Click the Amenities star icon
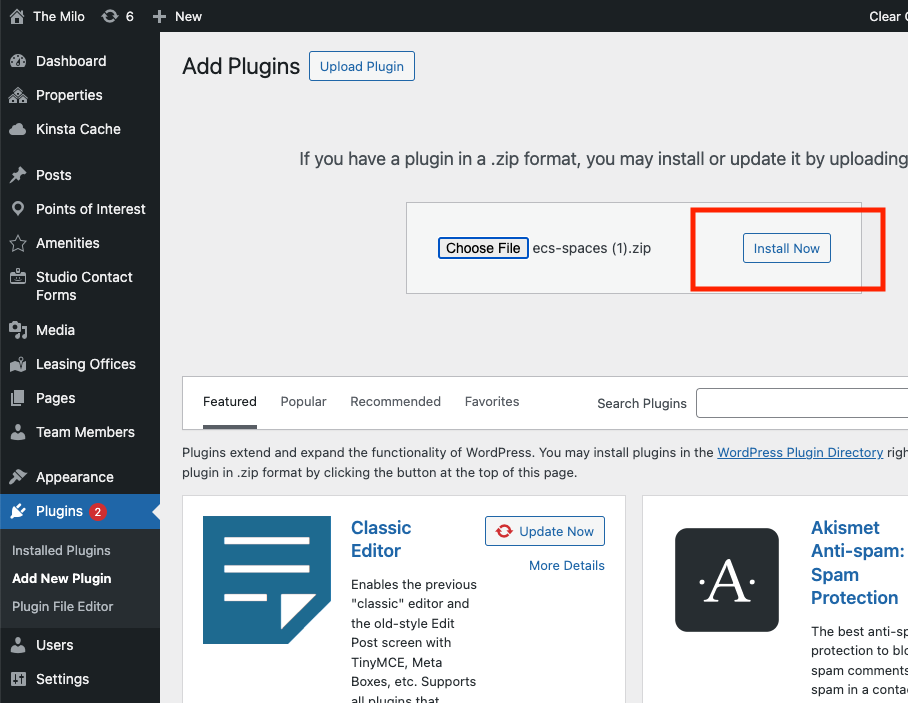This screenshot has height=703, width=908. pyautogui.click(x=18, y=243)
